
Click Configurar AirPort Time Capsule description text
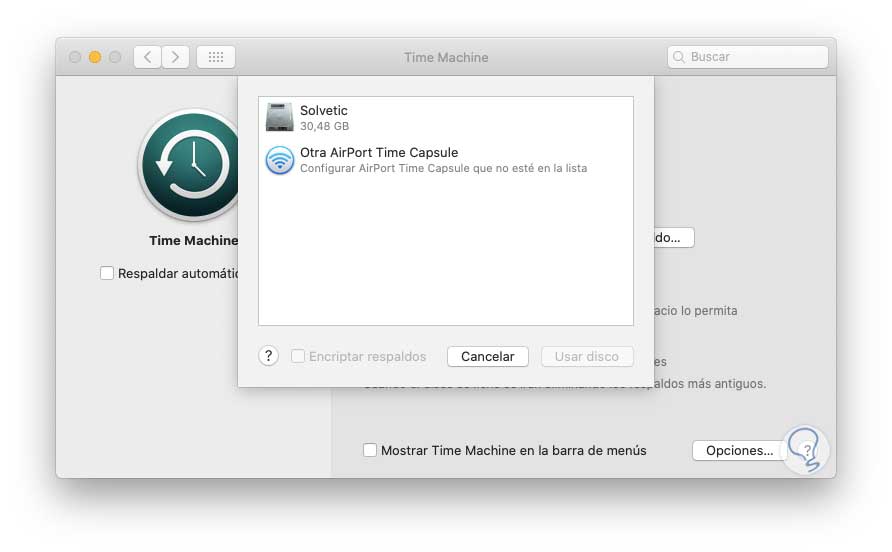tap(443, 168)
